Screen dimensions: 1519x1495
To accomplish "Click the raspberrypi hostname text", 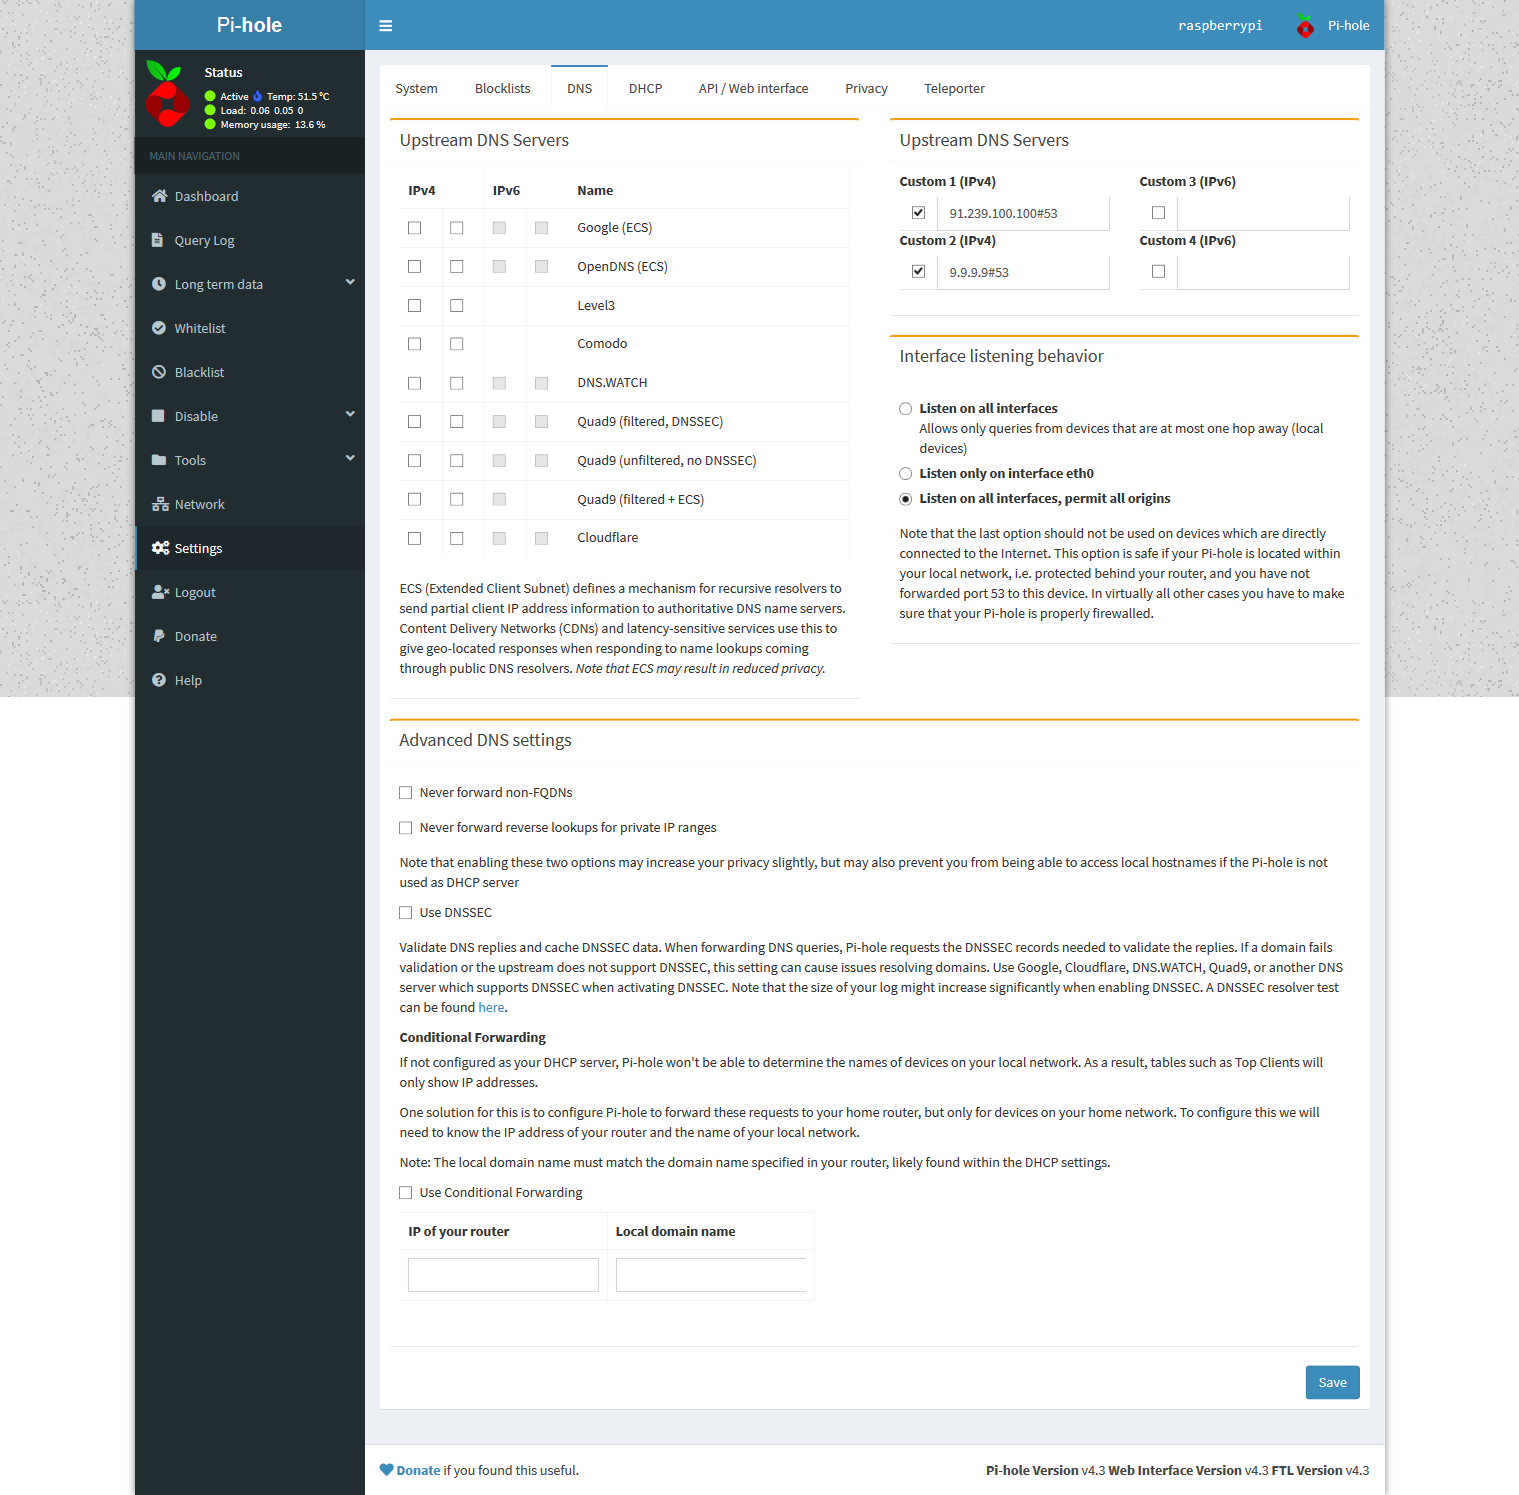I will pos(1220,26).
